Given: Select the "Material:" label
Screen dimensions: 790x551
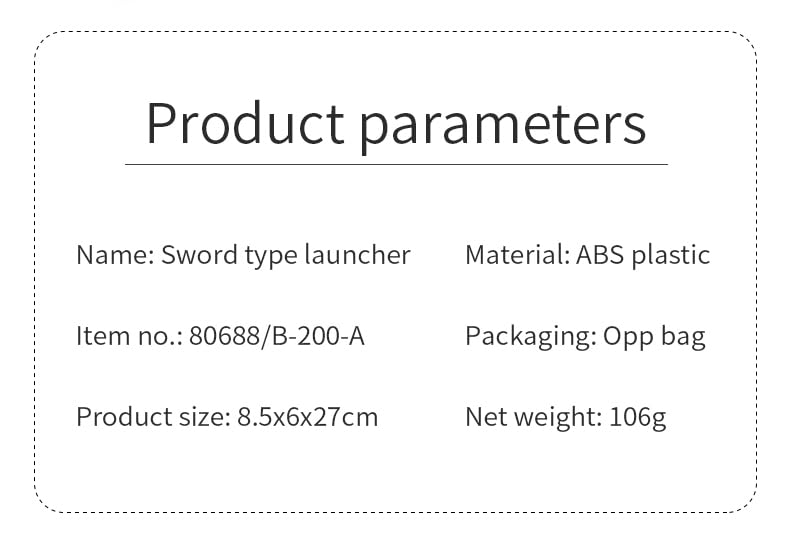Looking at the screenshot, I should pyautogui.click(x=516, y=255).
